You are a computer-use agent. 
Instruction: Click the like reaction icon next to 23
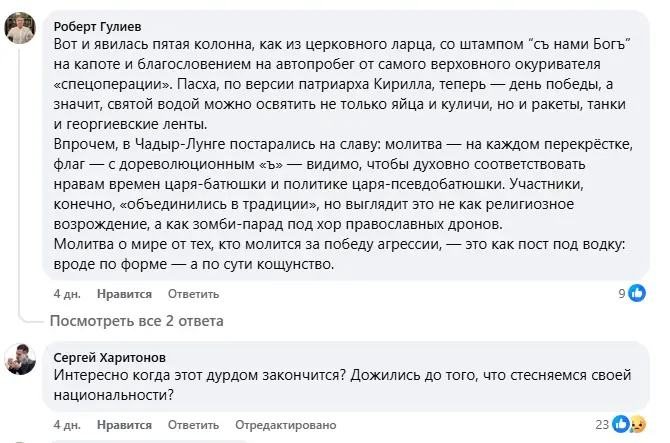coord(620,424)
